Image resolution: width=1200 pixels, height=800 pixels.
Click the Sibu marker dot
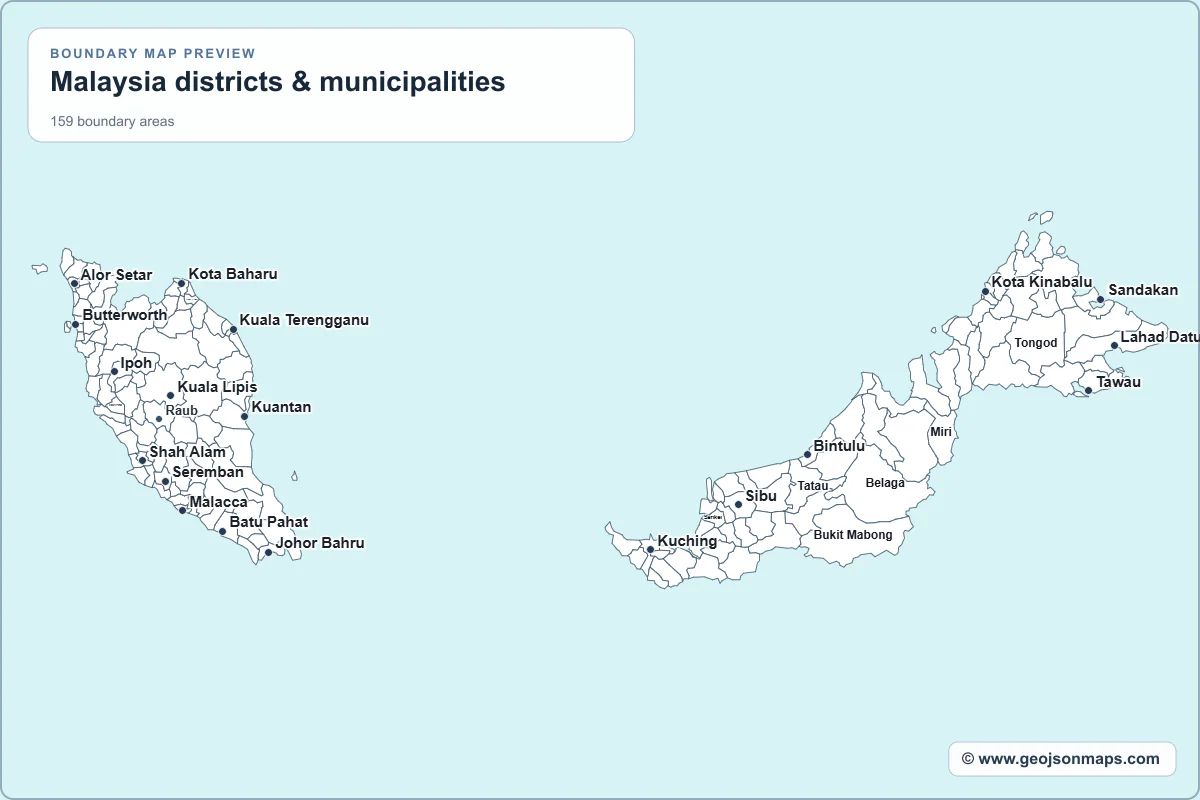tap(738, 504)
